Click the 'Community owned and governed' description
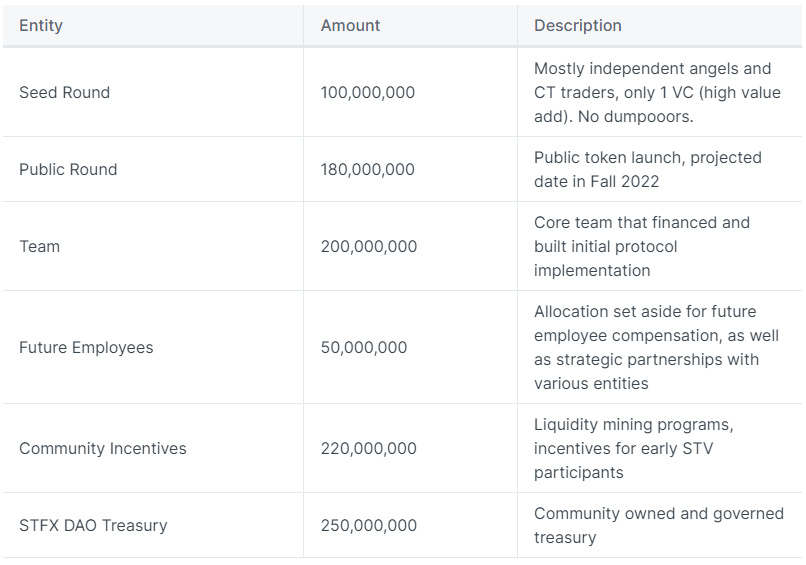Viewport: 806px width, 565px height. tap(658, 525)
